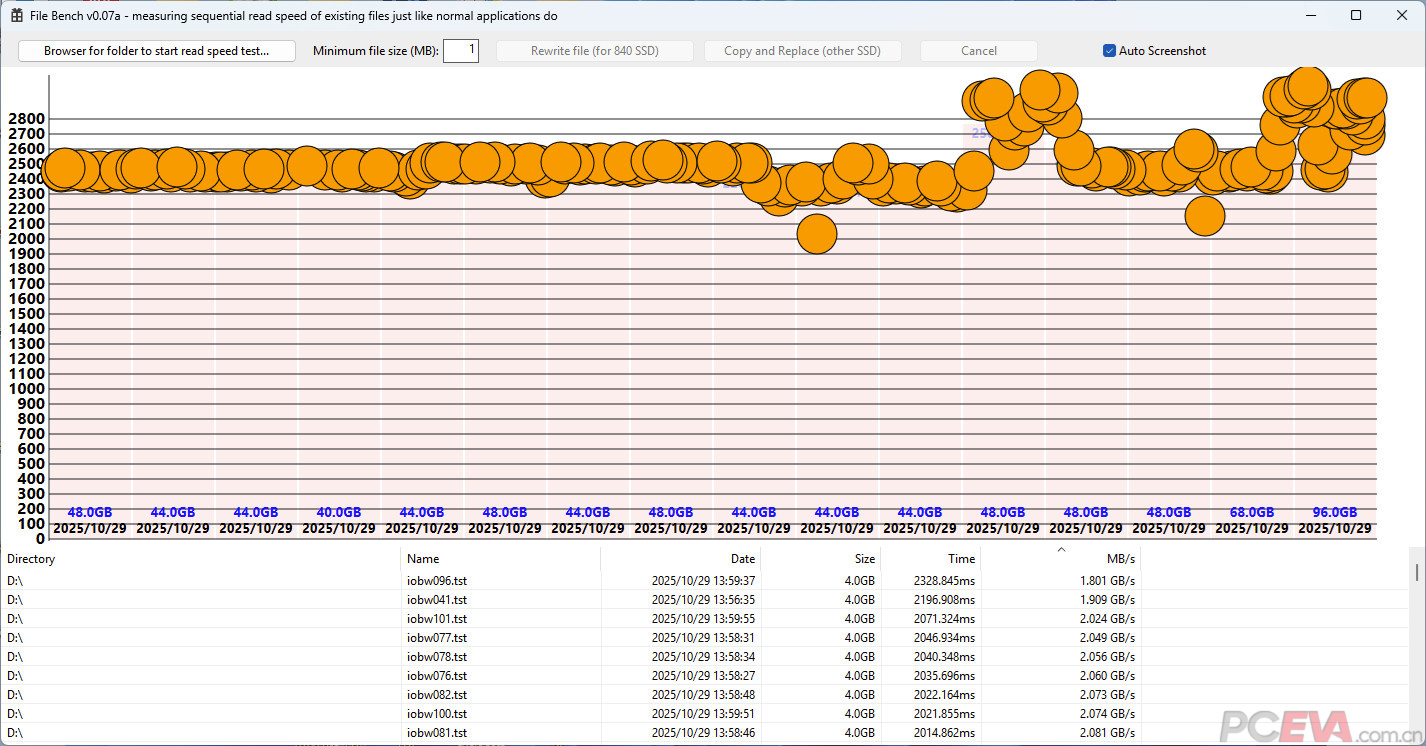
Task: Click the vertical scrollbar of file list
Action: tap(1416, 650)
